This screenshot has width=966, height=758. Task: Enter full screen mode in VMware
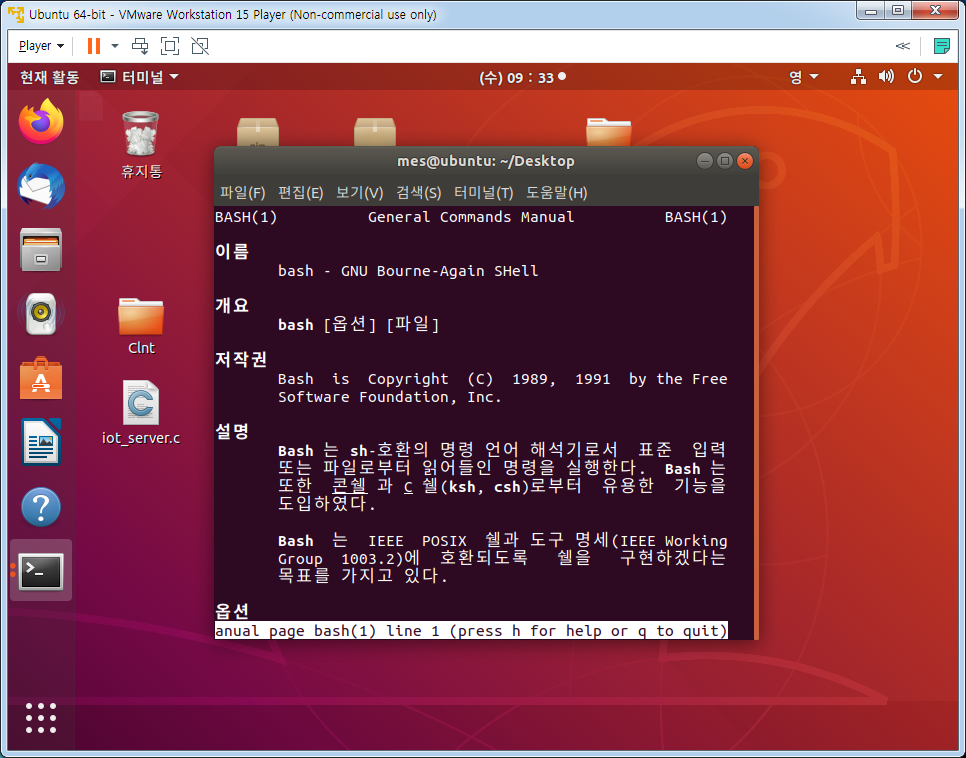pos(170,46)
